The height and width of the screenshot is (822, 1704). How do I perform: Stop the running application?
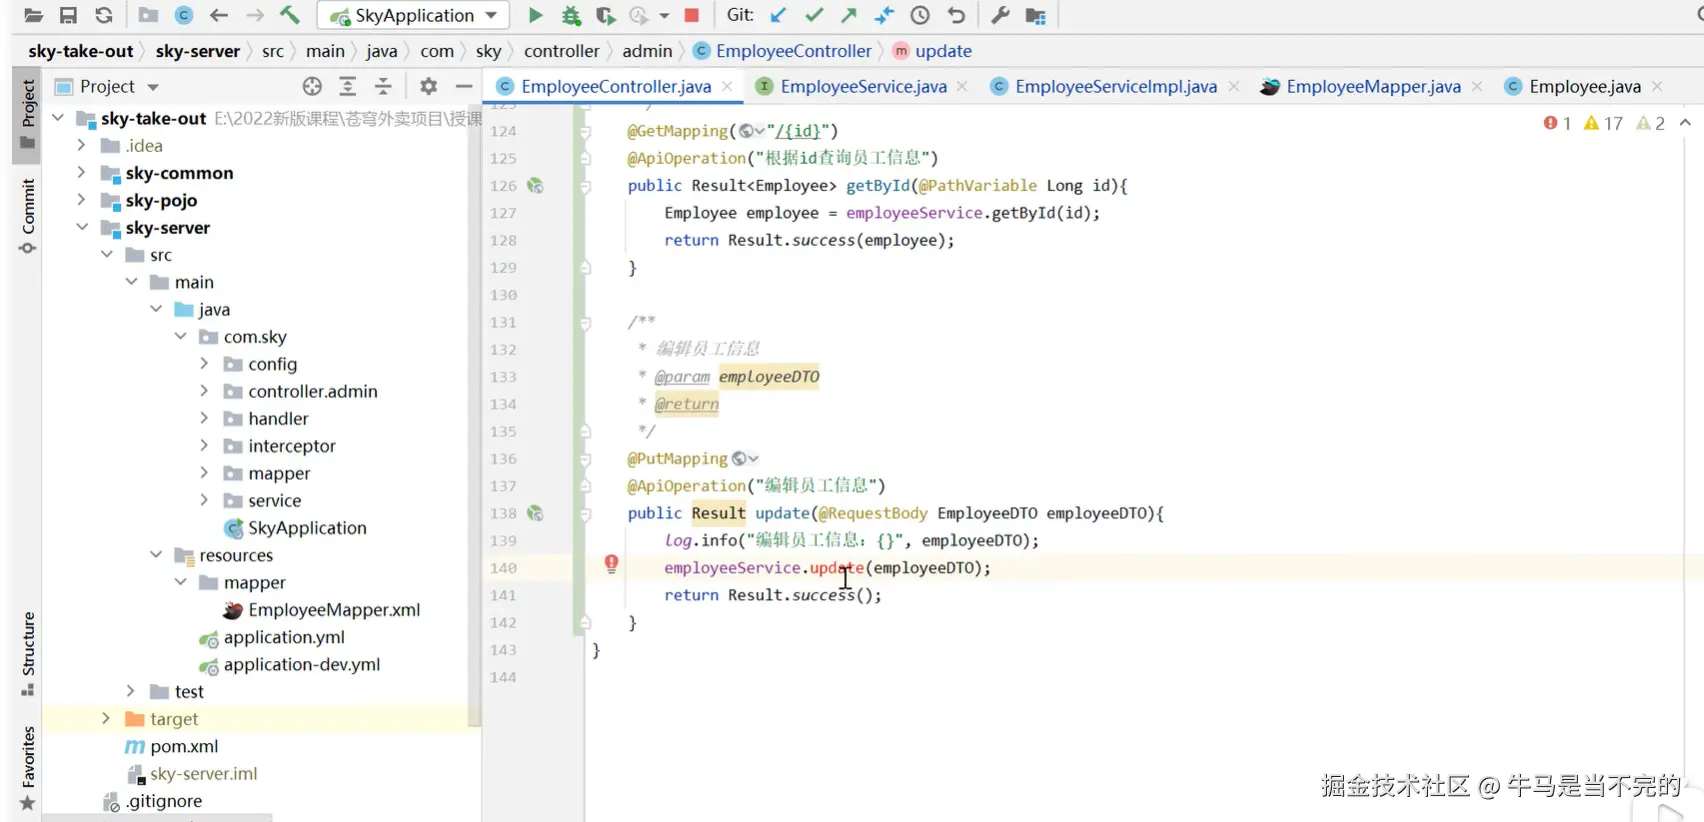tap(691, 15)
